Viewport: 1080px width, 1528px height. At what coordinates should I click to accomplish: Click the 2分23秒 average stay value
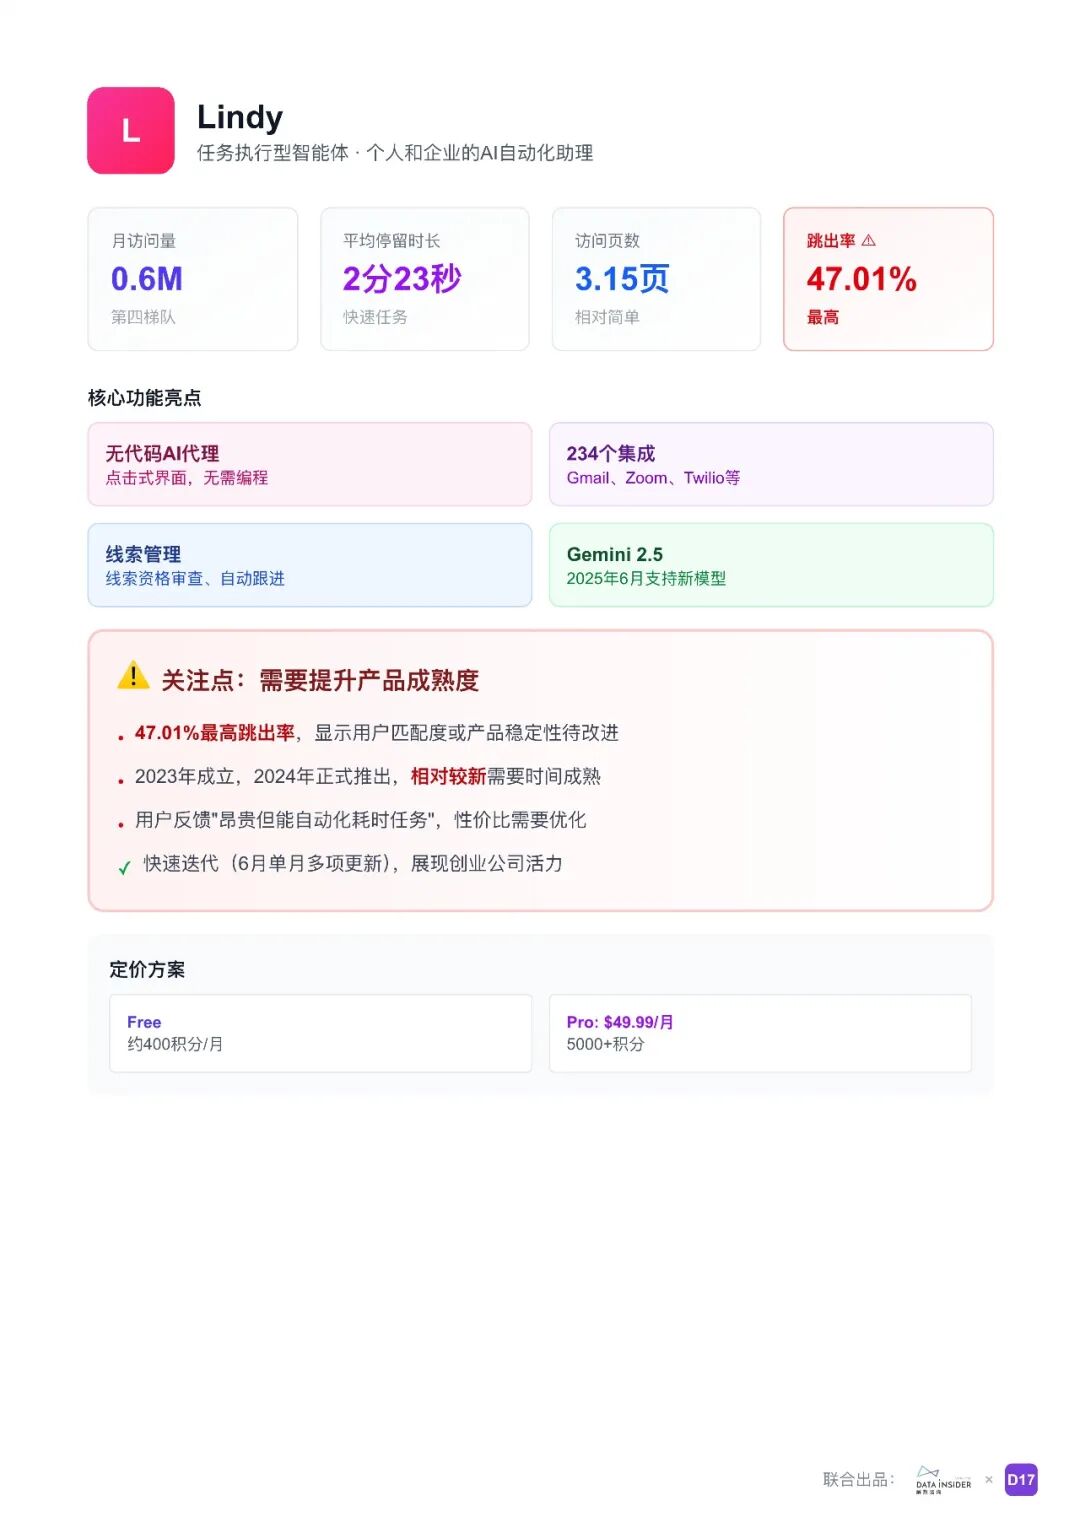click(402, 278)
